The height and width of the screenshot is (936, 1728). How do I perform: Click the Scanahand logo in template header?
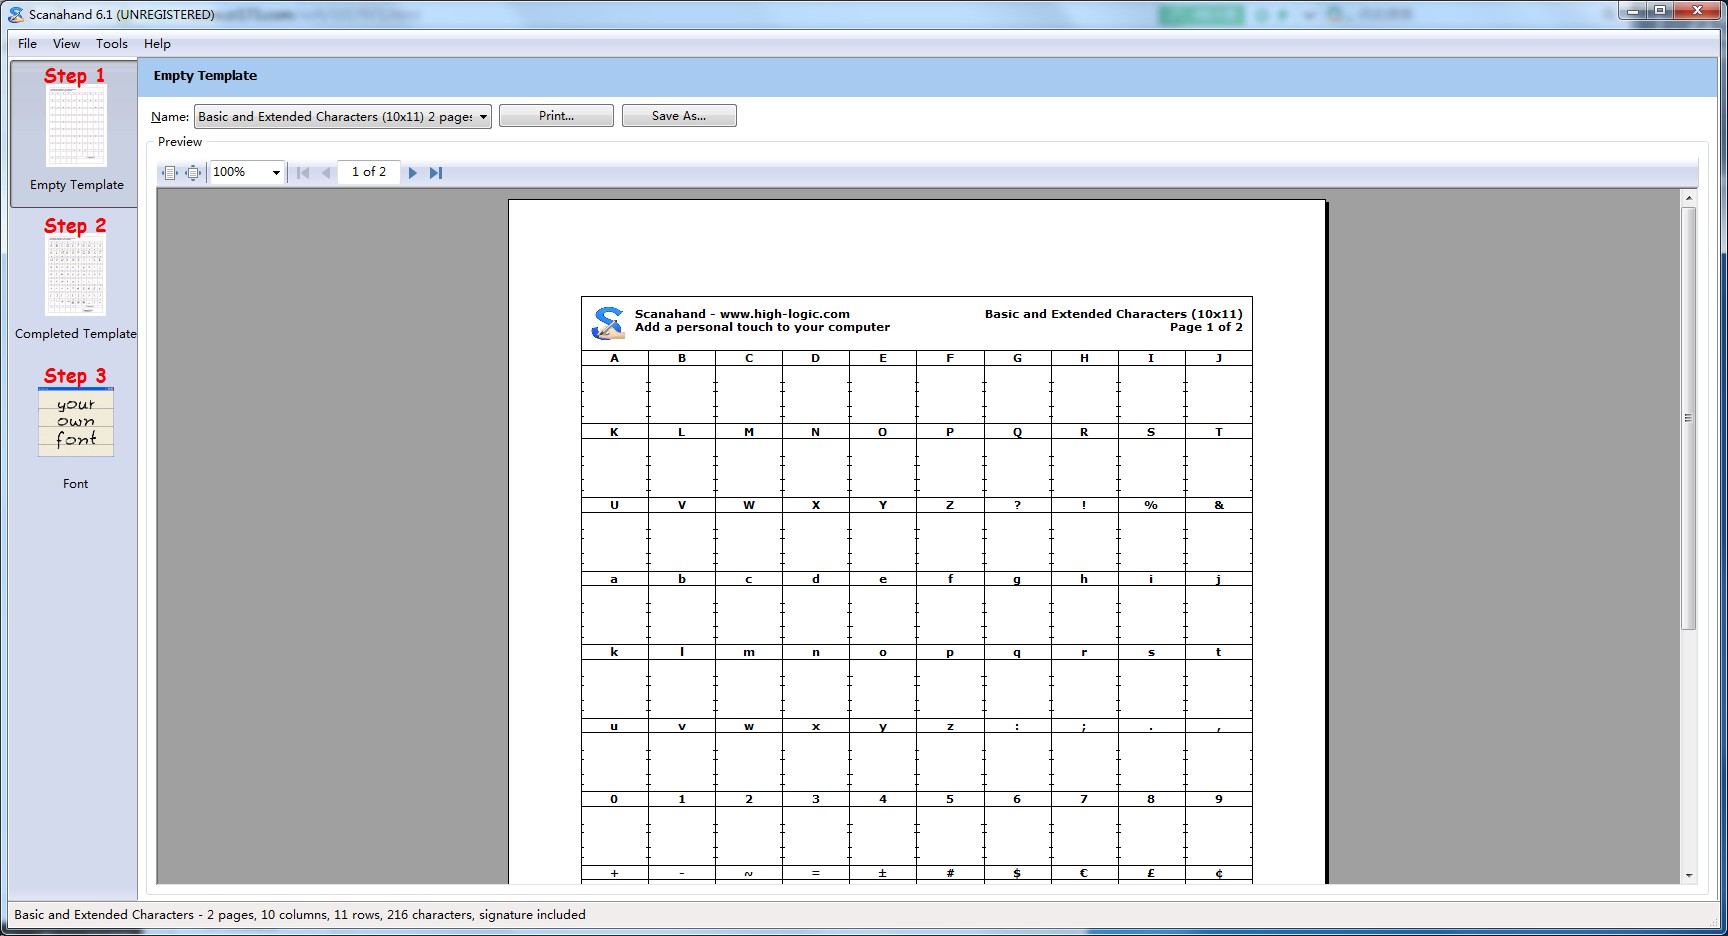607,323
